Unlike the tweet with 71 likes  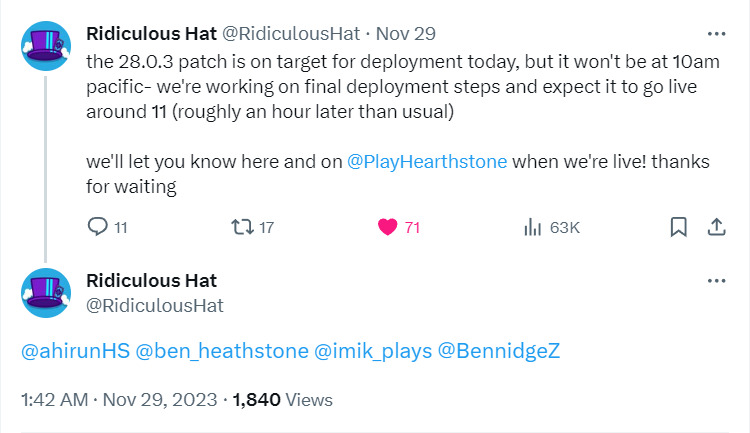[387, 227]
